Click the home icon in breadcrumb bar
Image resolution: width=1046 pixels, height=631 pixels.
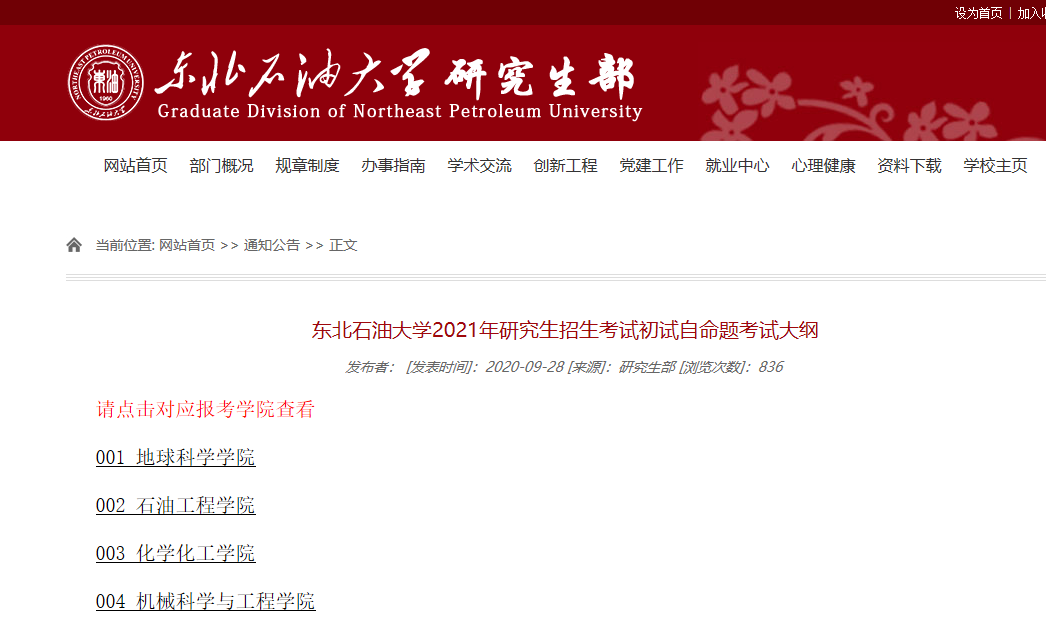coord(73,244)
